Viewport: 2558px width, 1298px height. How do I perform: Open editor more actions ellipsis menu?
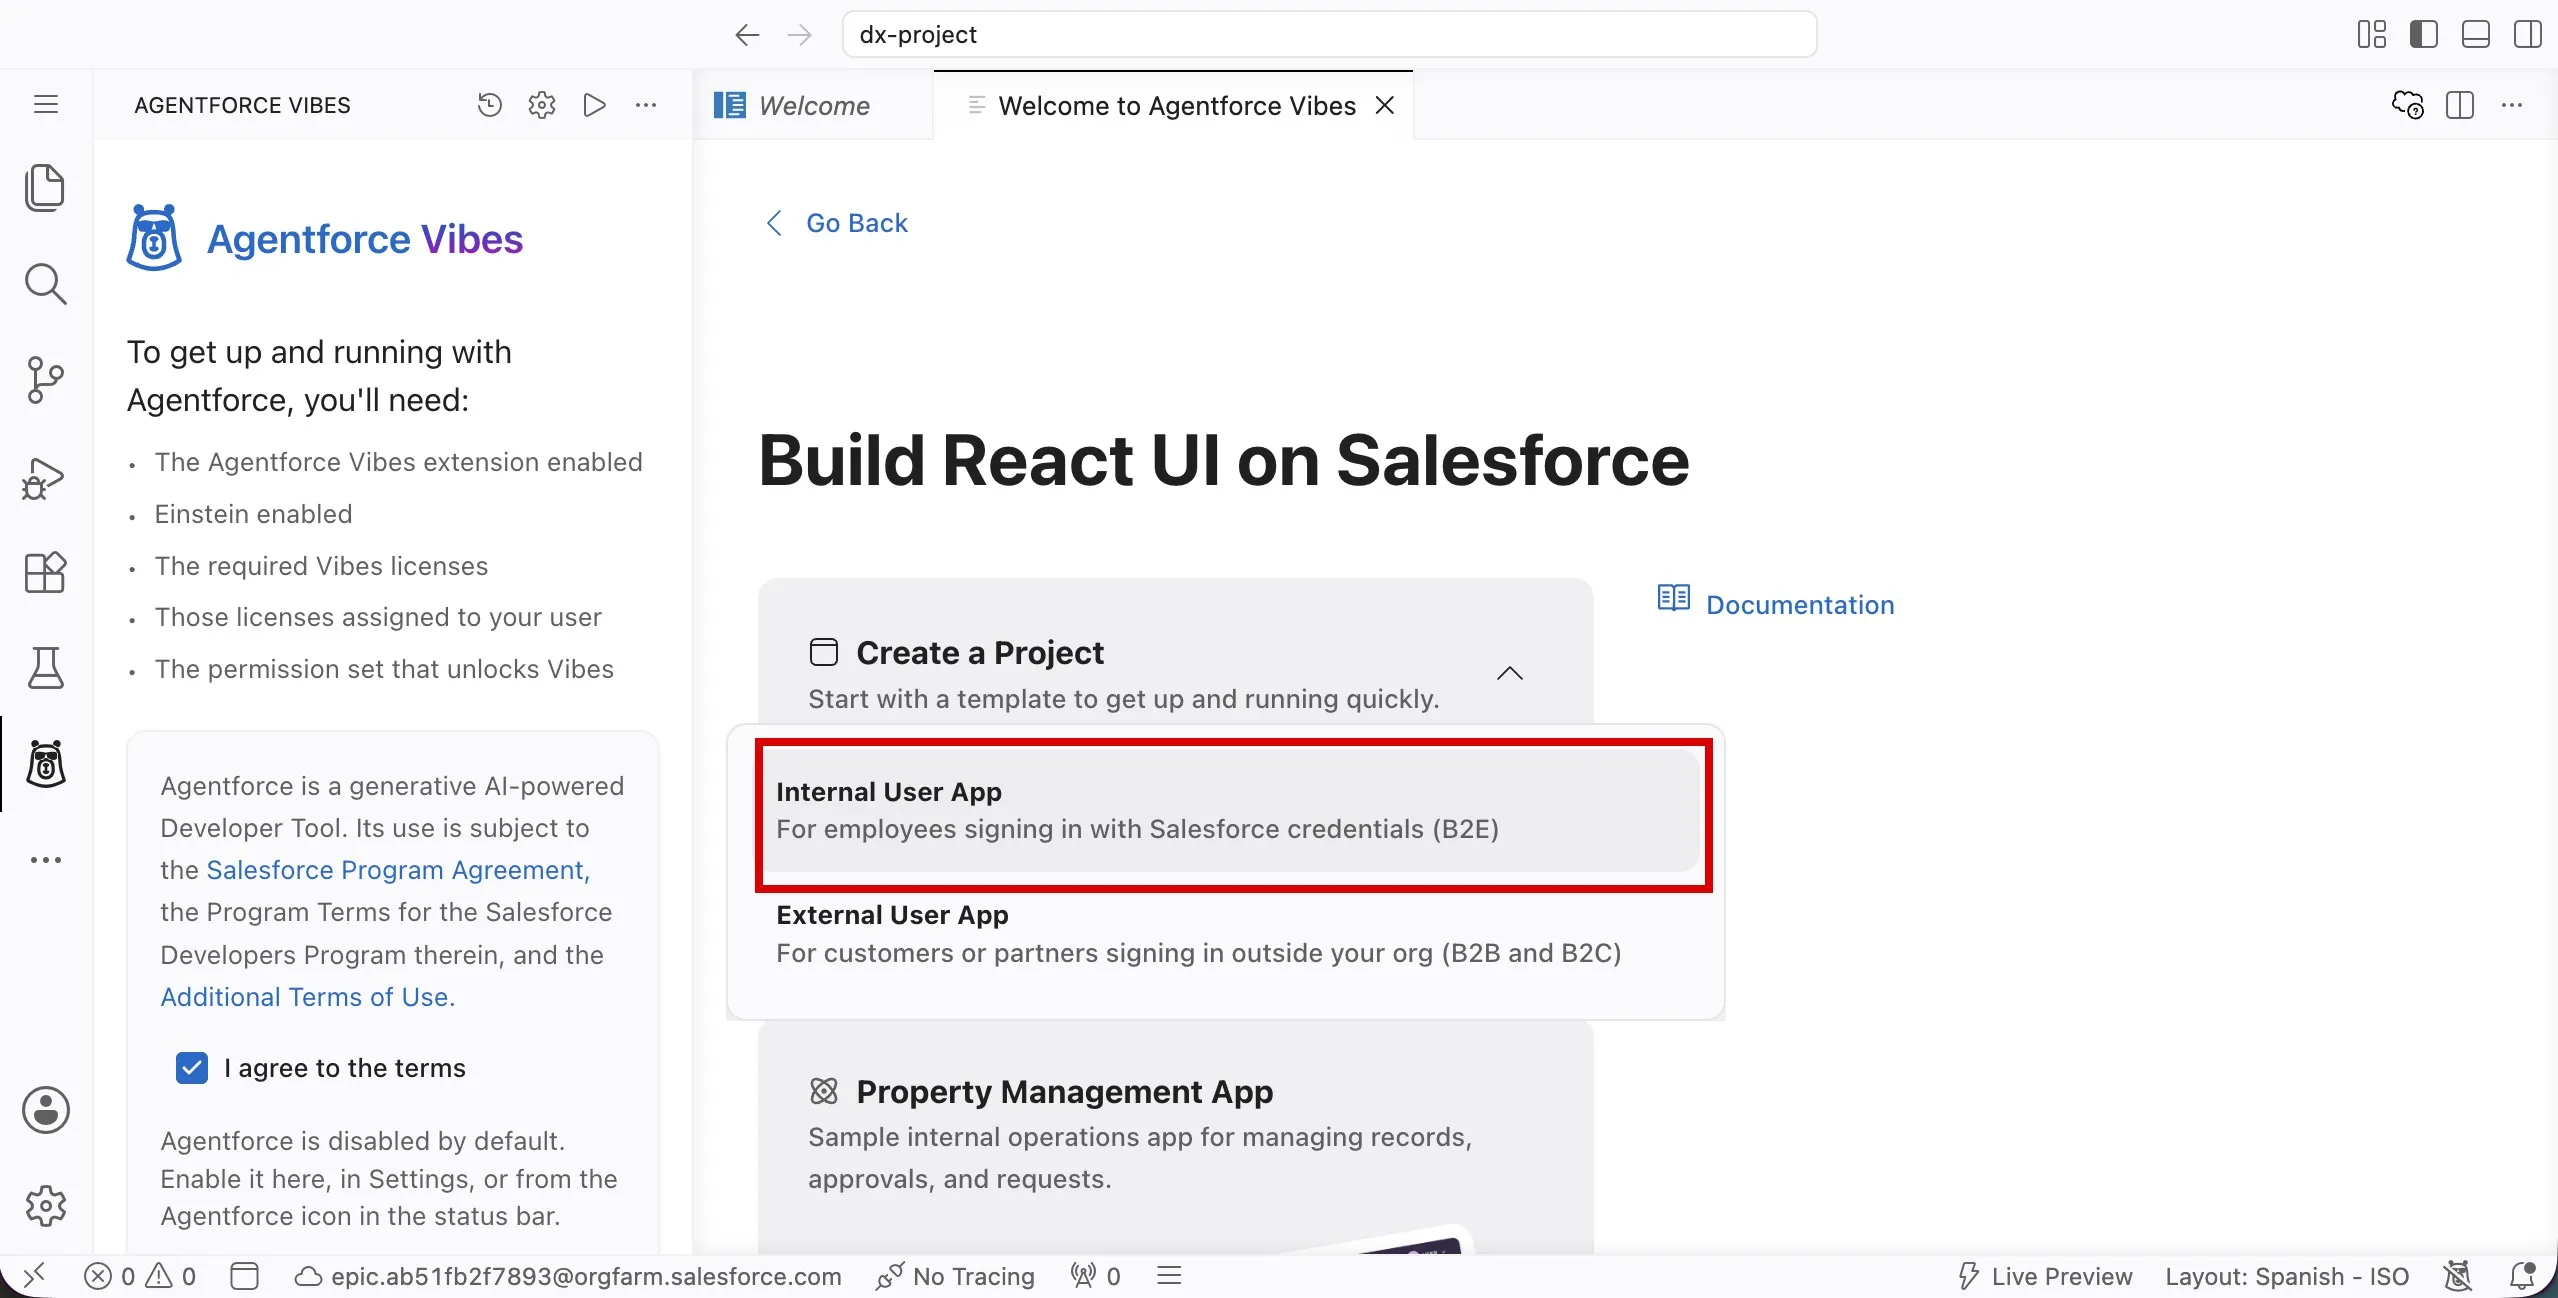pos(2512,105)
